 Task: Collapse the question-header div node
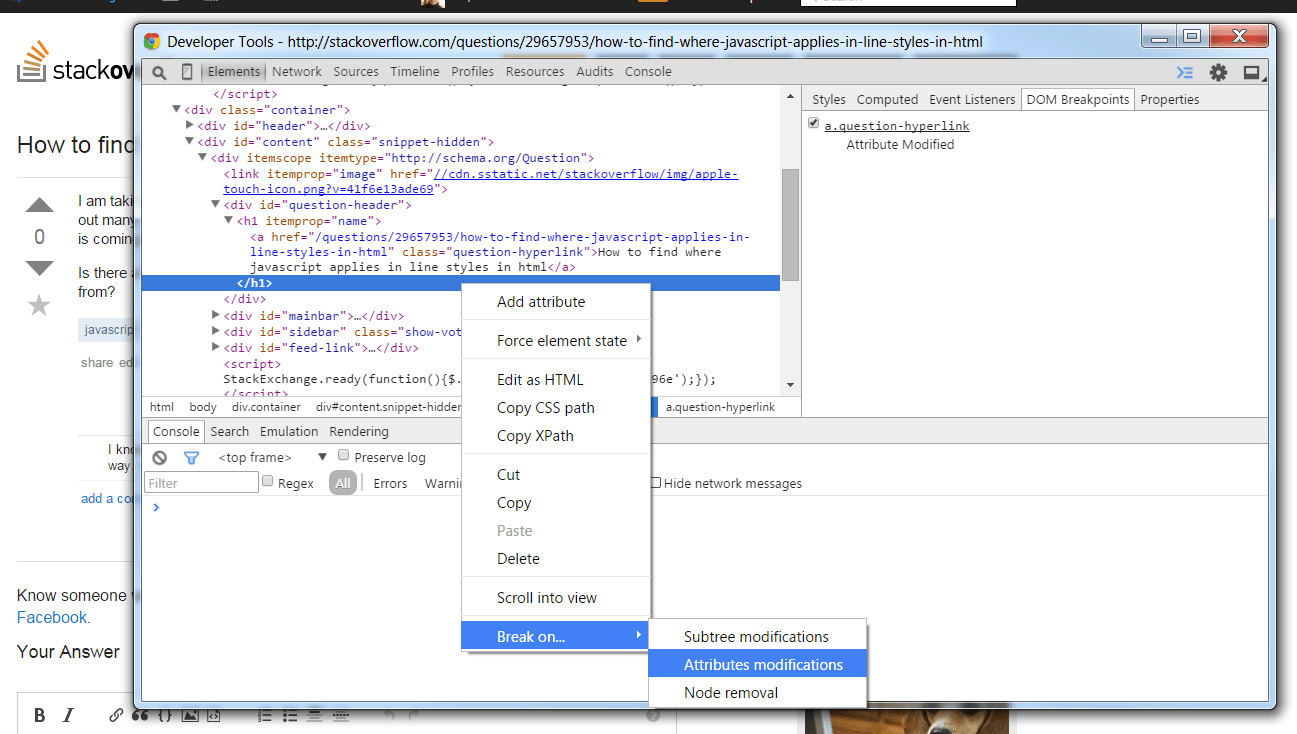tap(216, 205)
